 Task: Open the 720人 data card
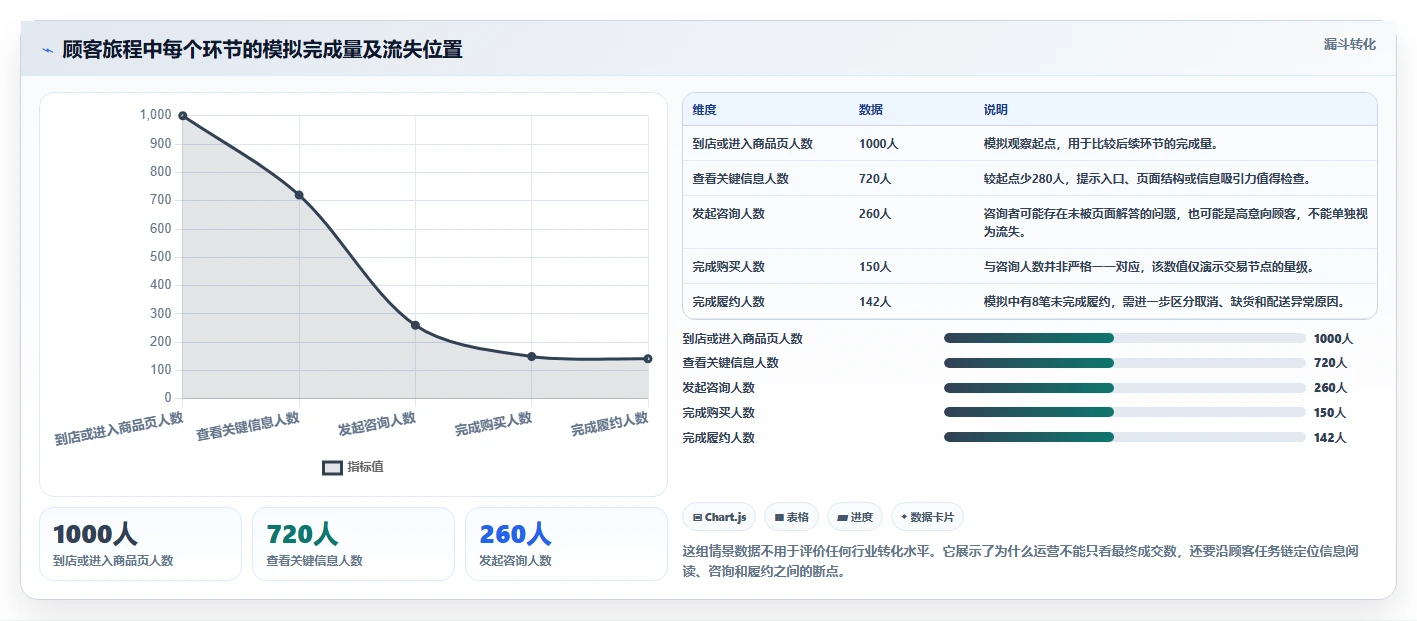coord(353,544)
